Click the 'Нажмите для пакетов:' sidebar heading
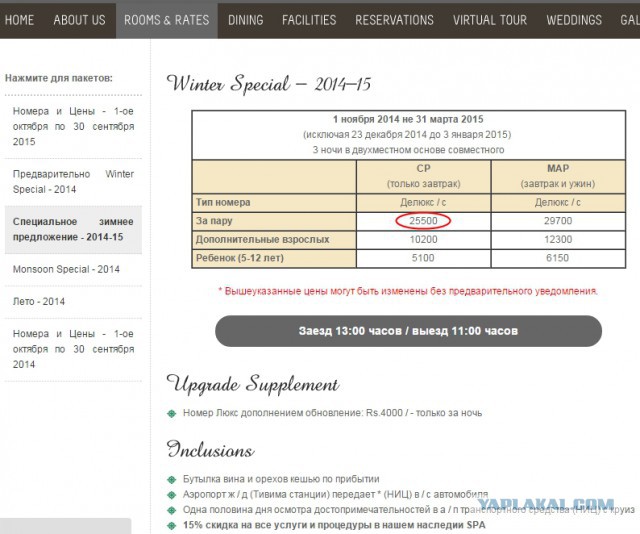The image size is (640, 534). coord(59,78)
